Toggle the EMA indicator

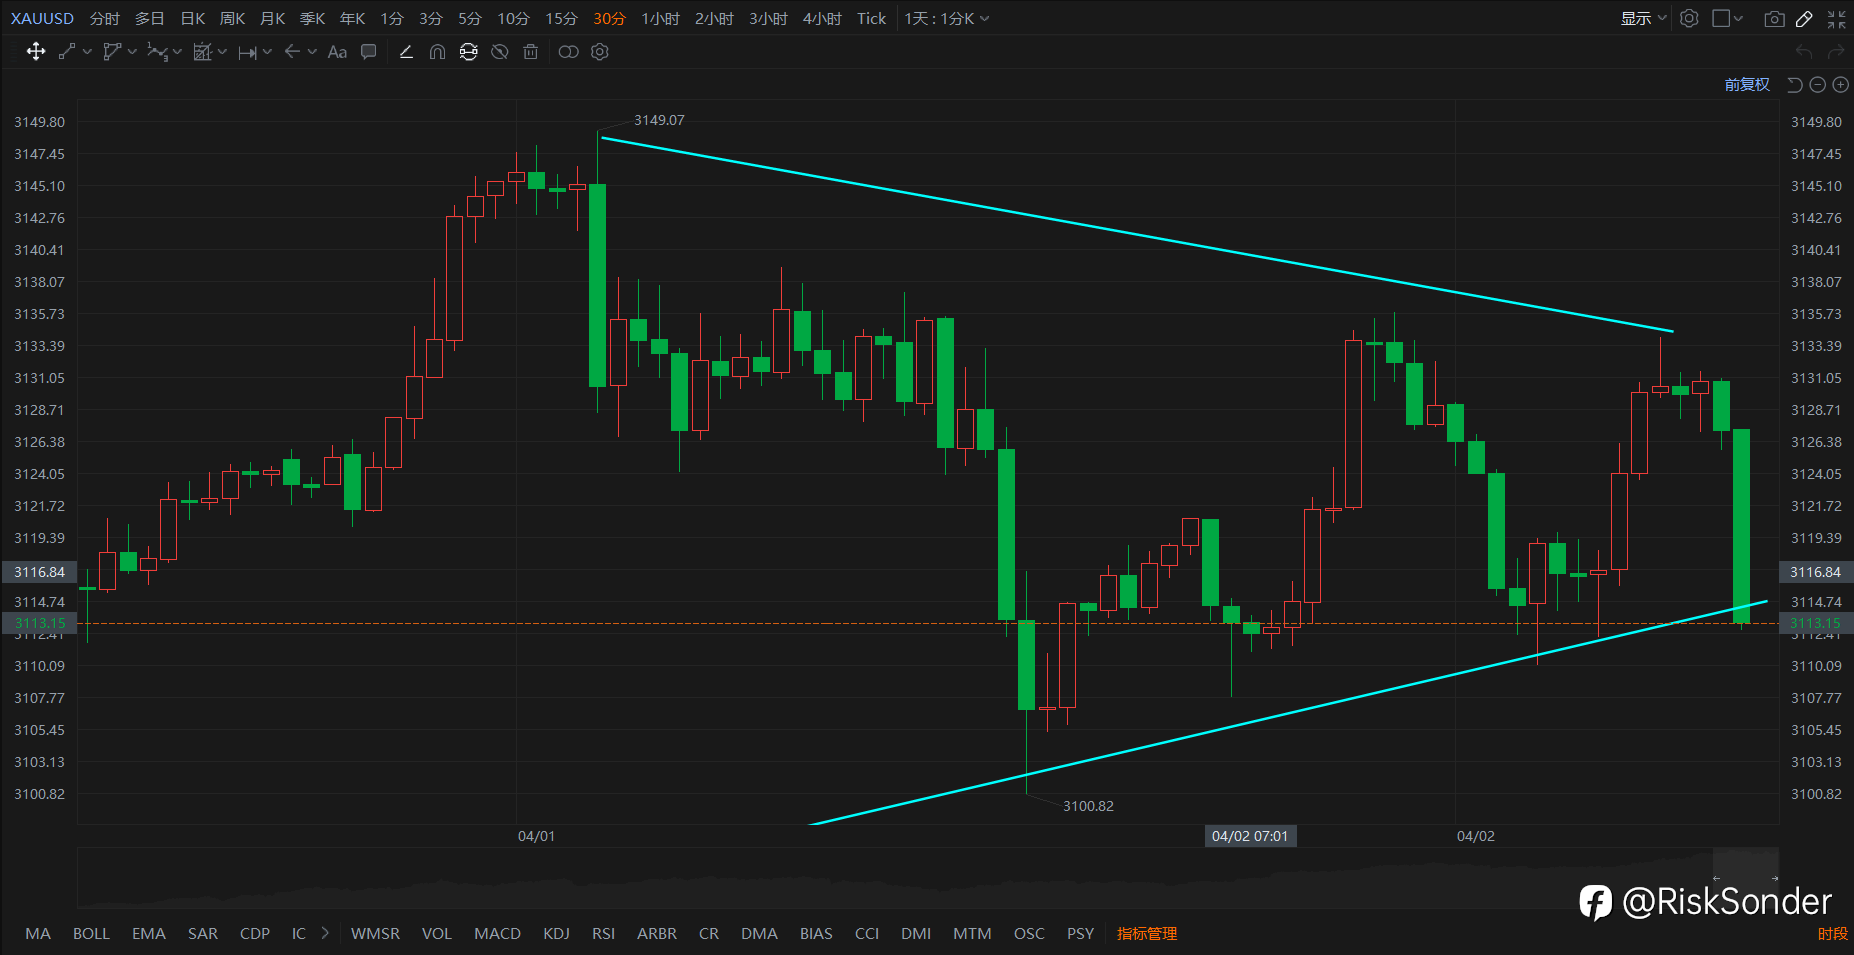click(x=149, y=934)
